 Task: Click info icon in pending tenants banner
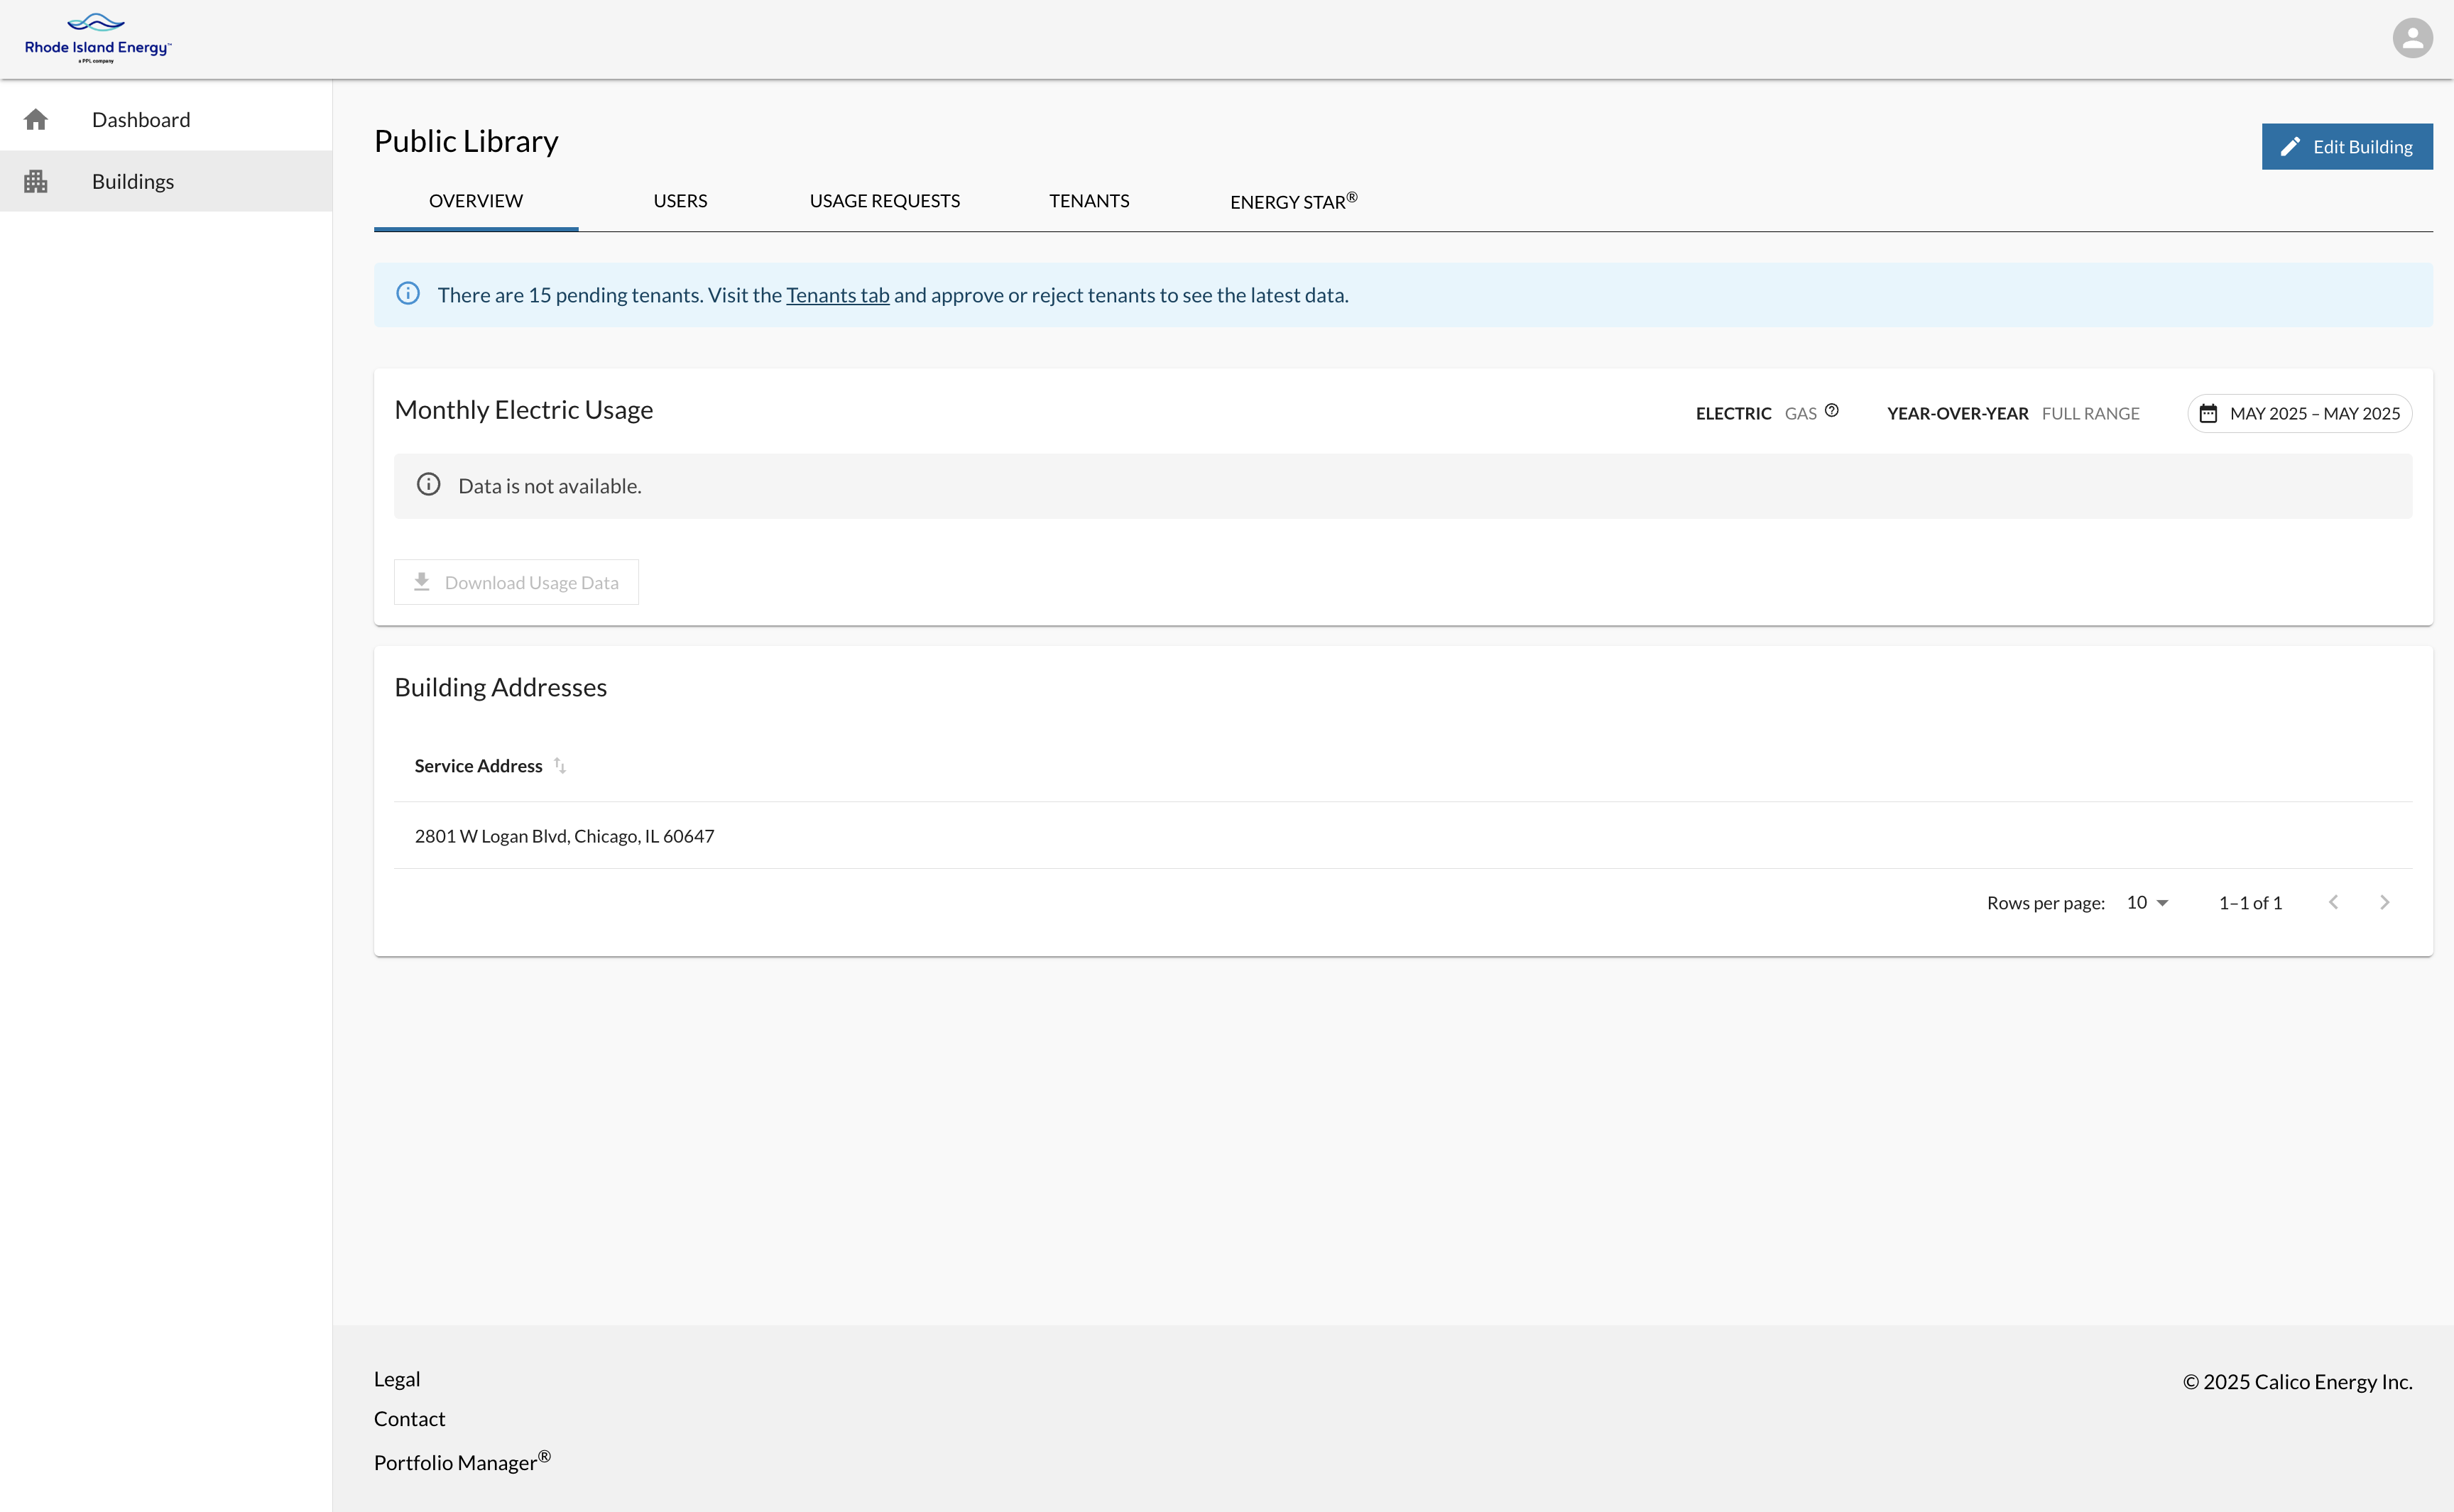tap(408, 294)
